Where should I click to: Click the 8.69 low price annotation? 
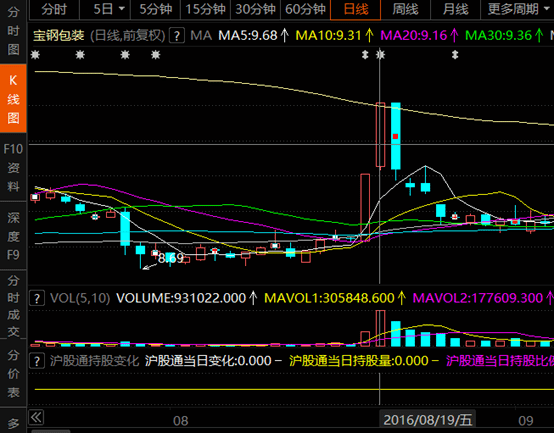(171, 258)
